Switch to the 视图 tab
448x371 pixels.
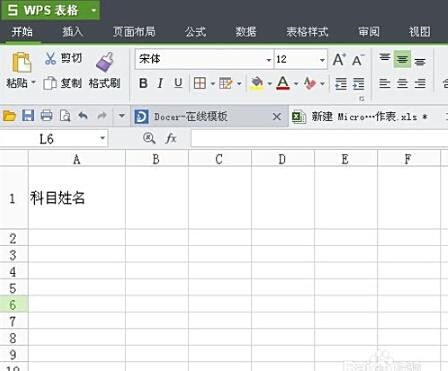[x=419, y=32]
